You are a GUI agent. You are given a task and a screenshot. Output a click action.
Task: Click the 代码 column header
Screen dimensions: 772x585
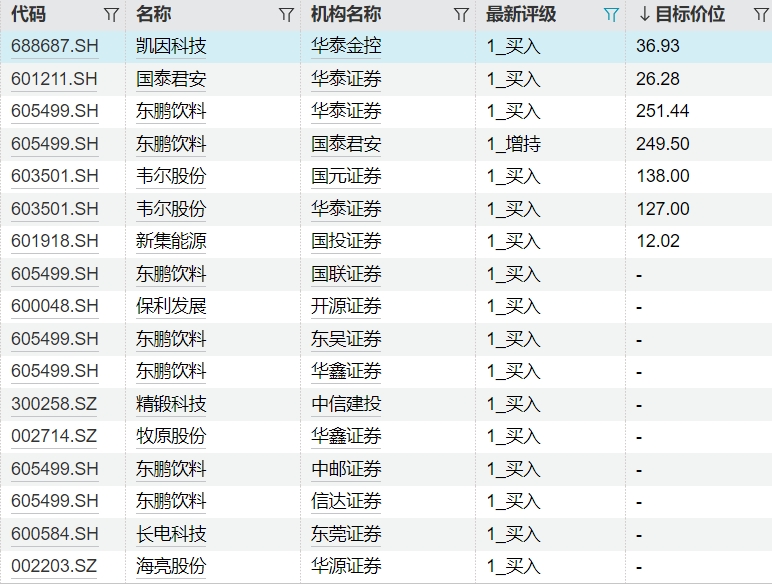coord(29,14)
